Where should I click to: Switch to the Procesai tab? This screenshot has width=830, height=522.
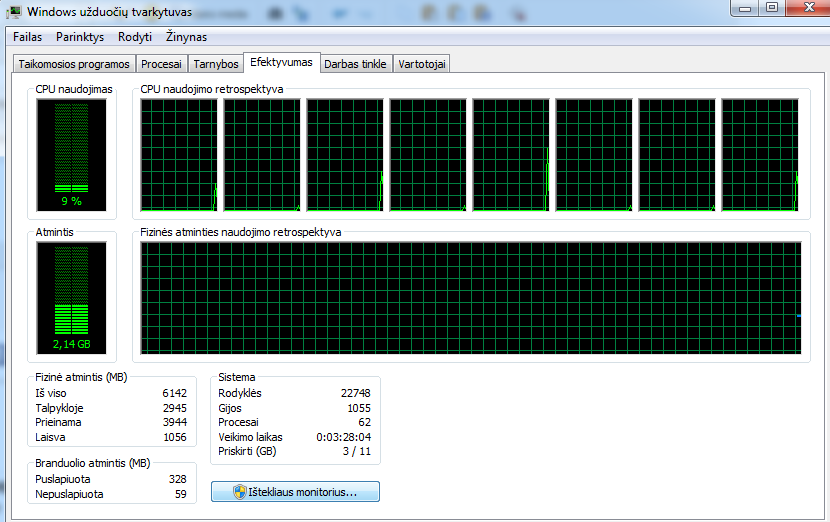[x=161, y=64]
